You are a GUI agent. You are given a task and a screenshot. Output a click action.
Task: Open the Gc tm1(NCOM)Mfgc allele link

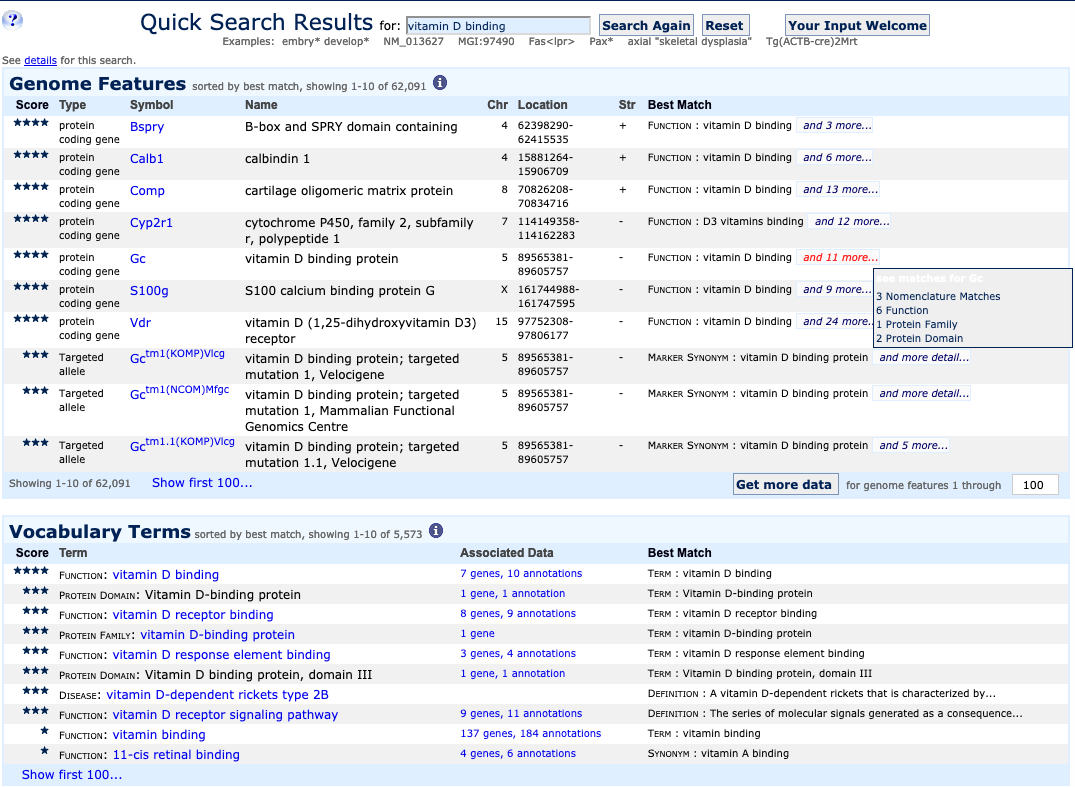pyautogui.click(x=180, y=392)
